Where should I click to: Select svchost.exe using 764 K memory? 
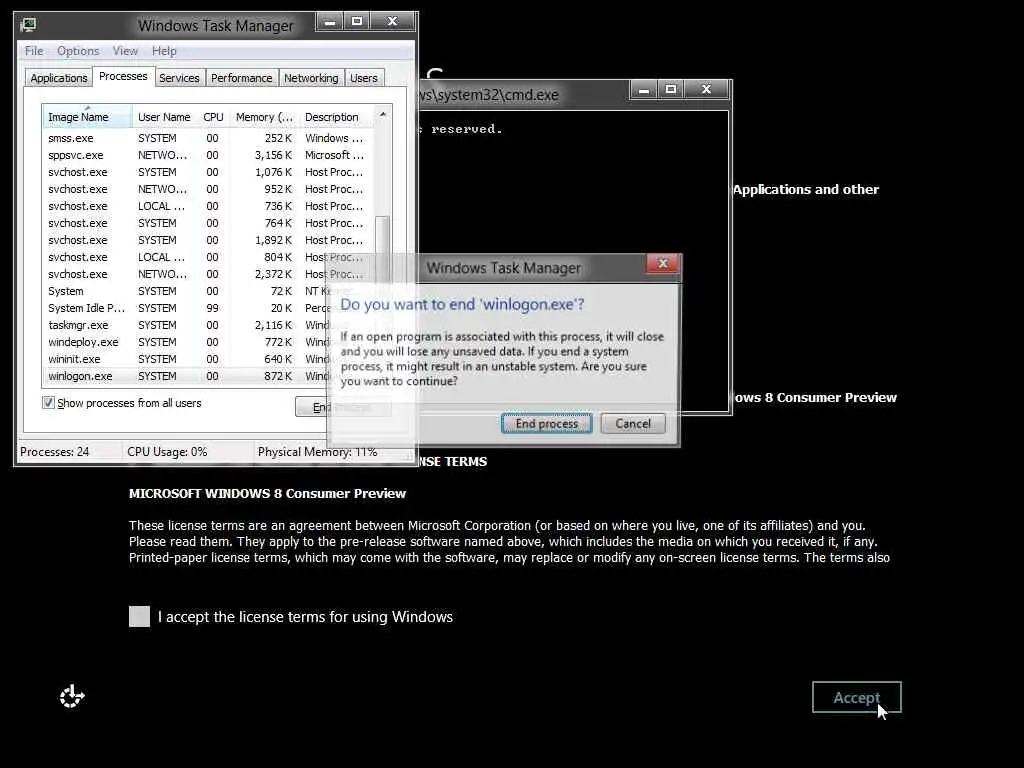[x=208, y=223]
